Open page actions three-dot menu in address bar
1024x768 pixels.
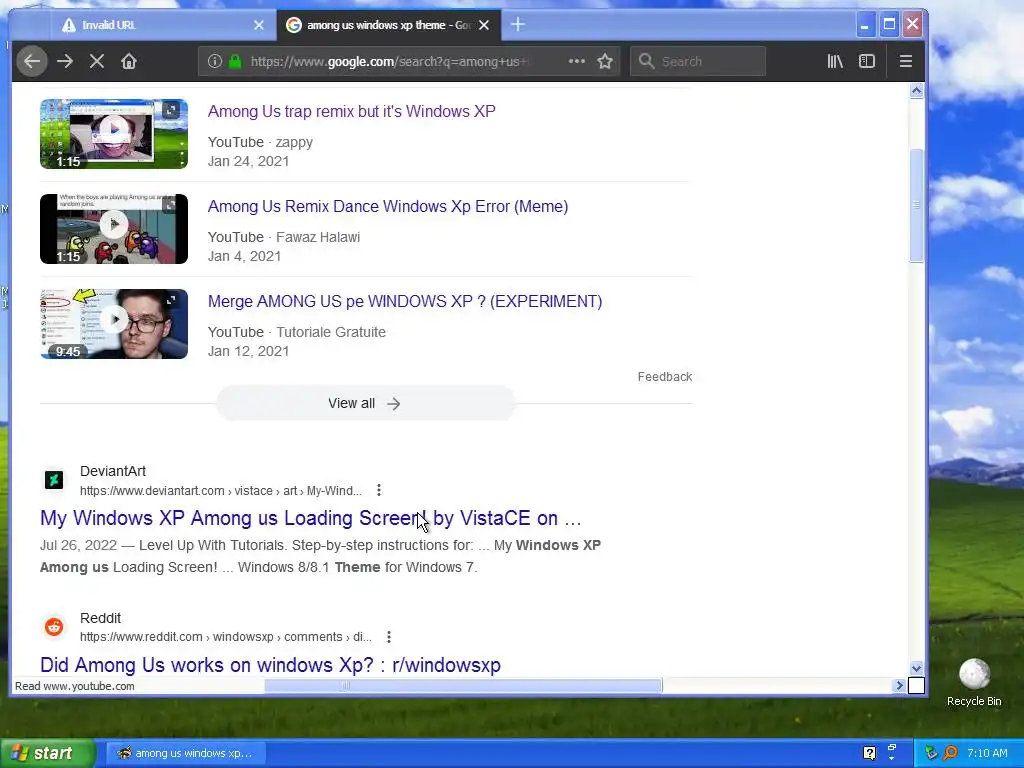(x=577, y=61)
